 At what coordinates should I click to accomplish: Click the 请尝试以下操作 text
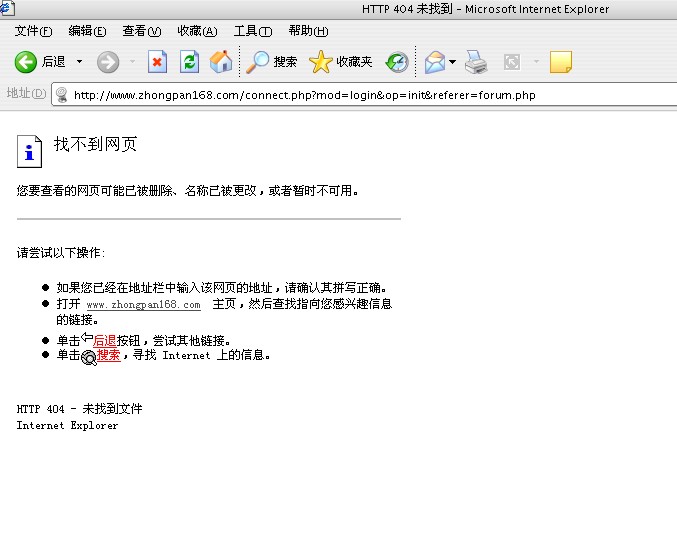61,253
